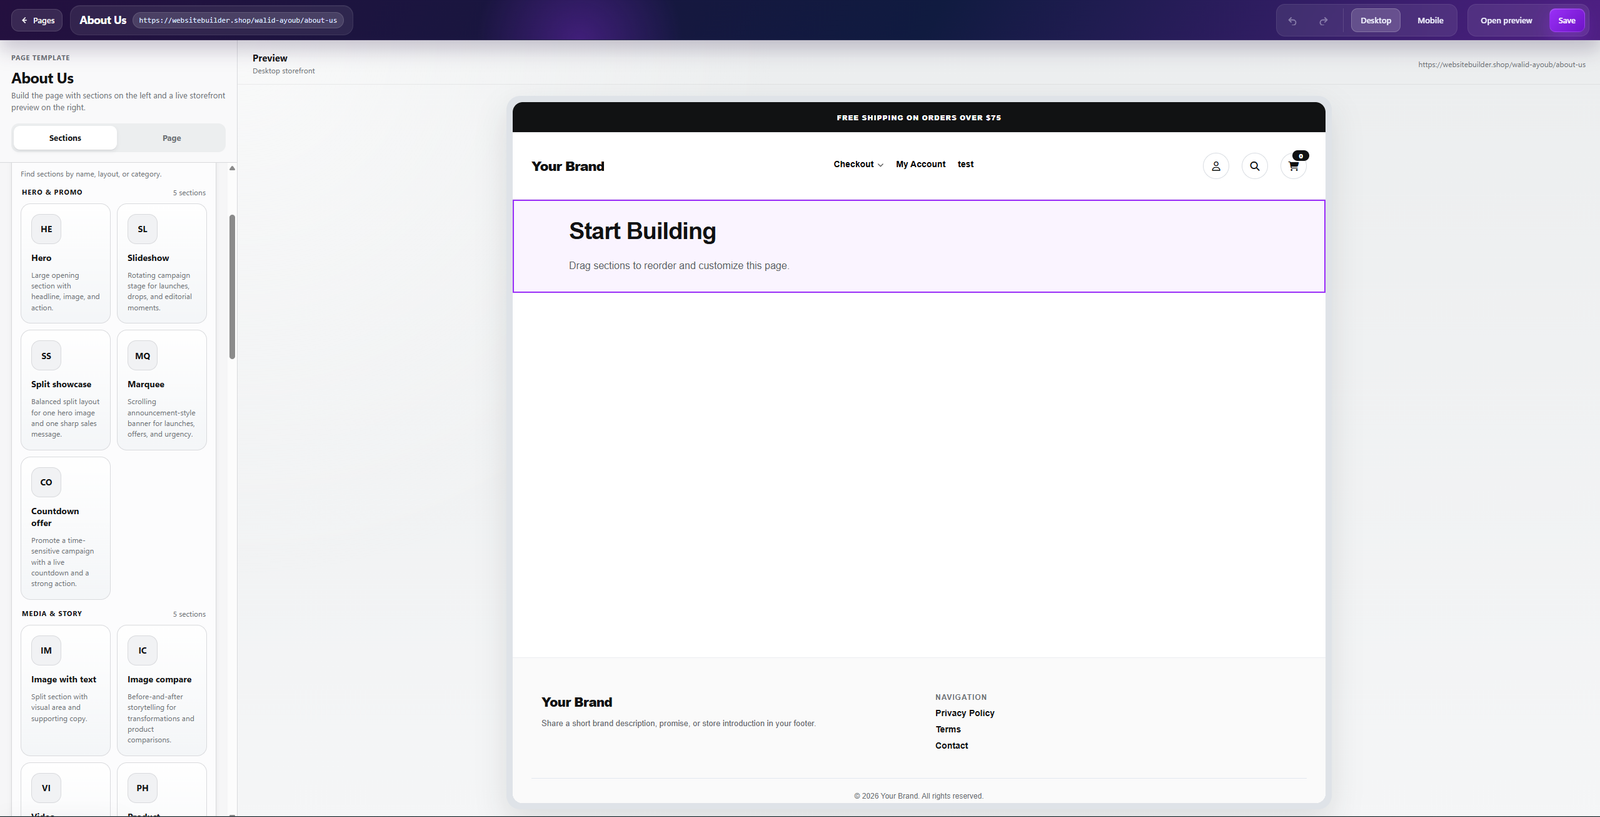Click the storefront search icon
The height and width of the screenshot is (817, 1600).
1254,166
